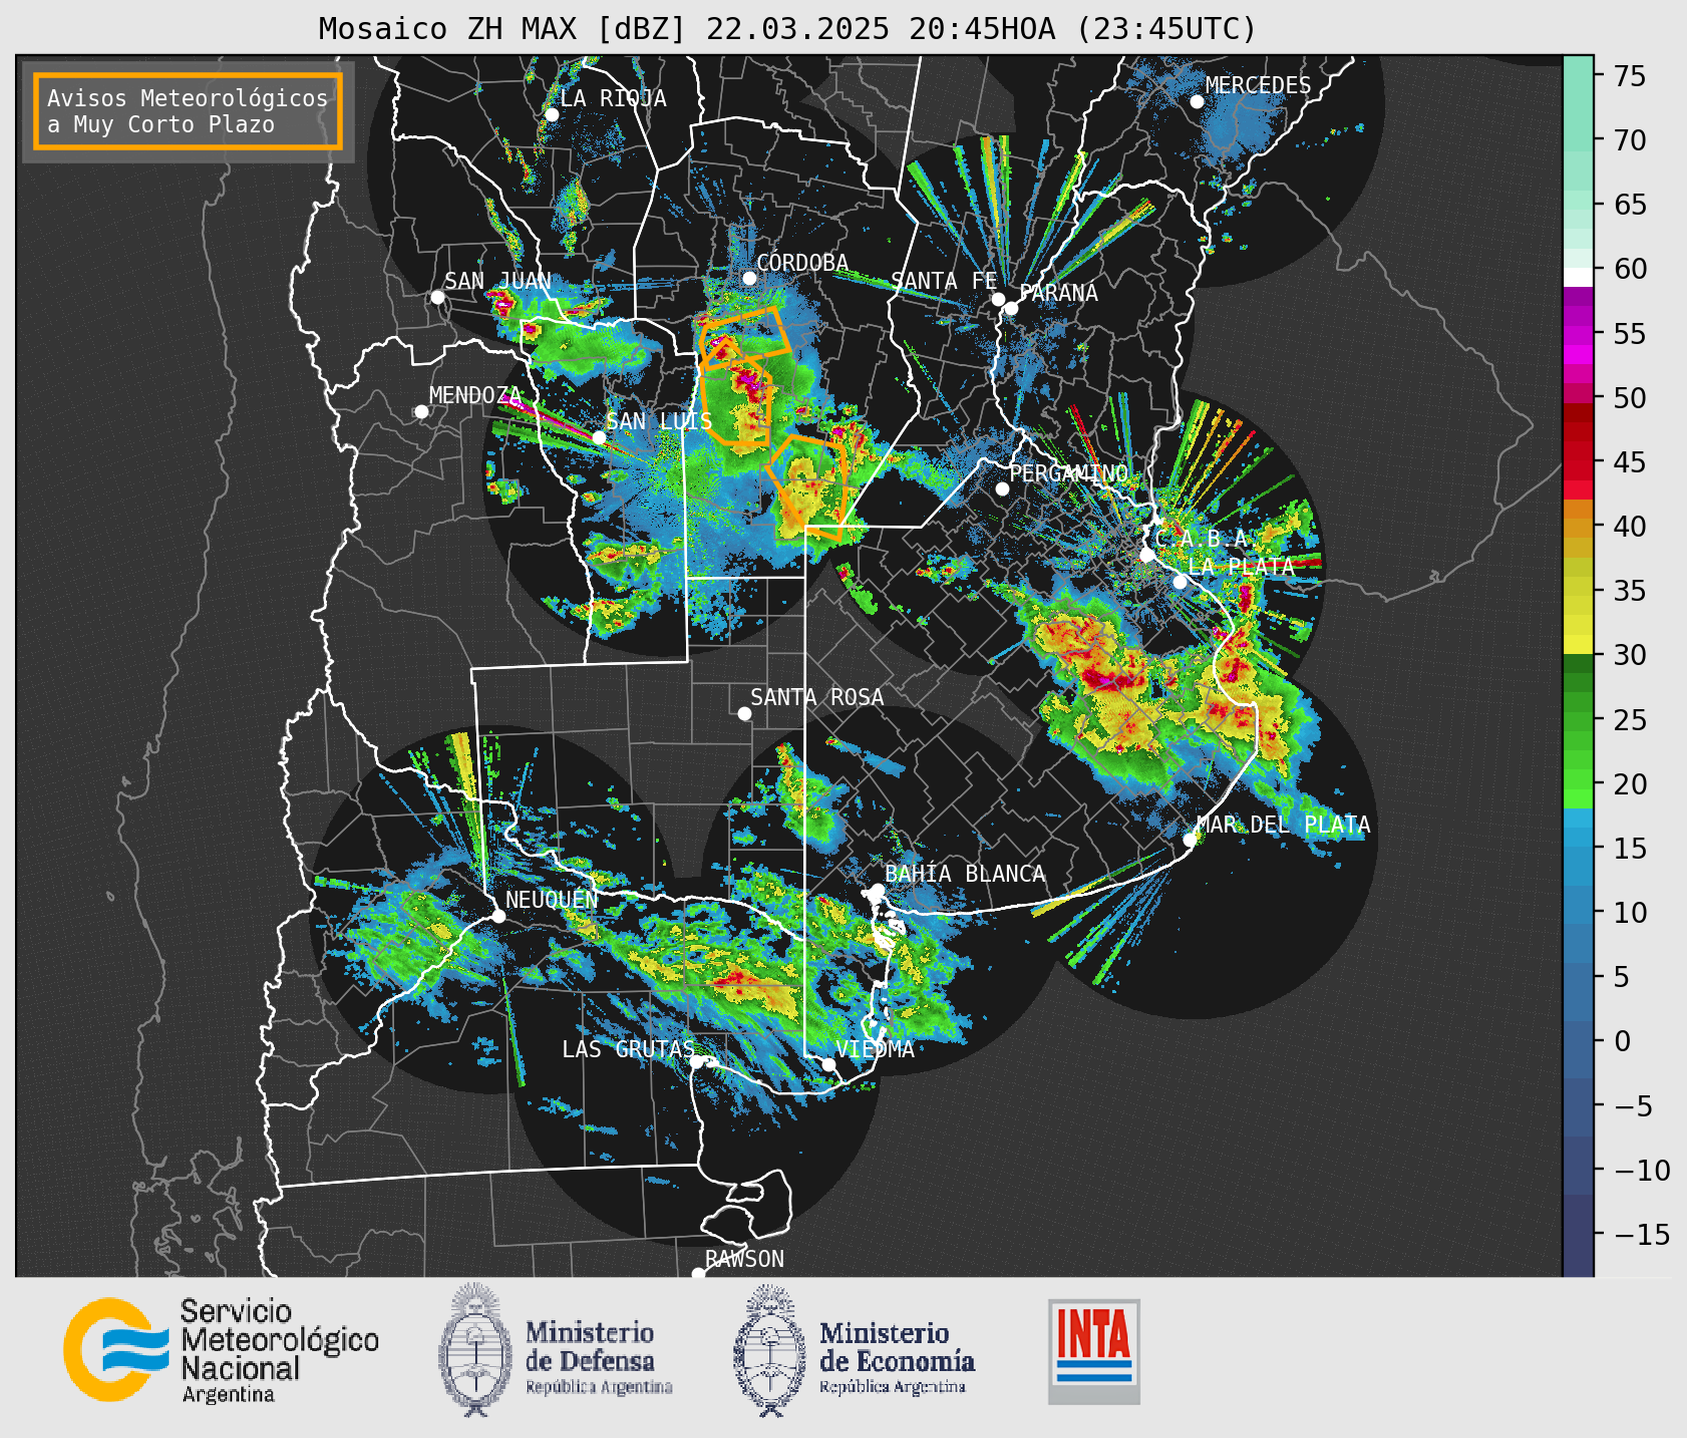Click the 35 value on the dBZ scale

pyautogui.click(x=1630, y=591)
